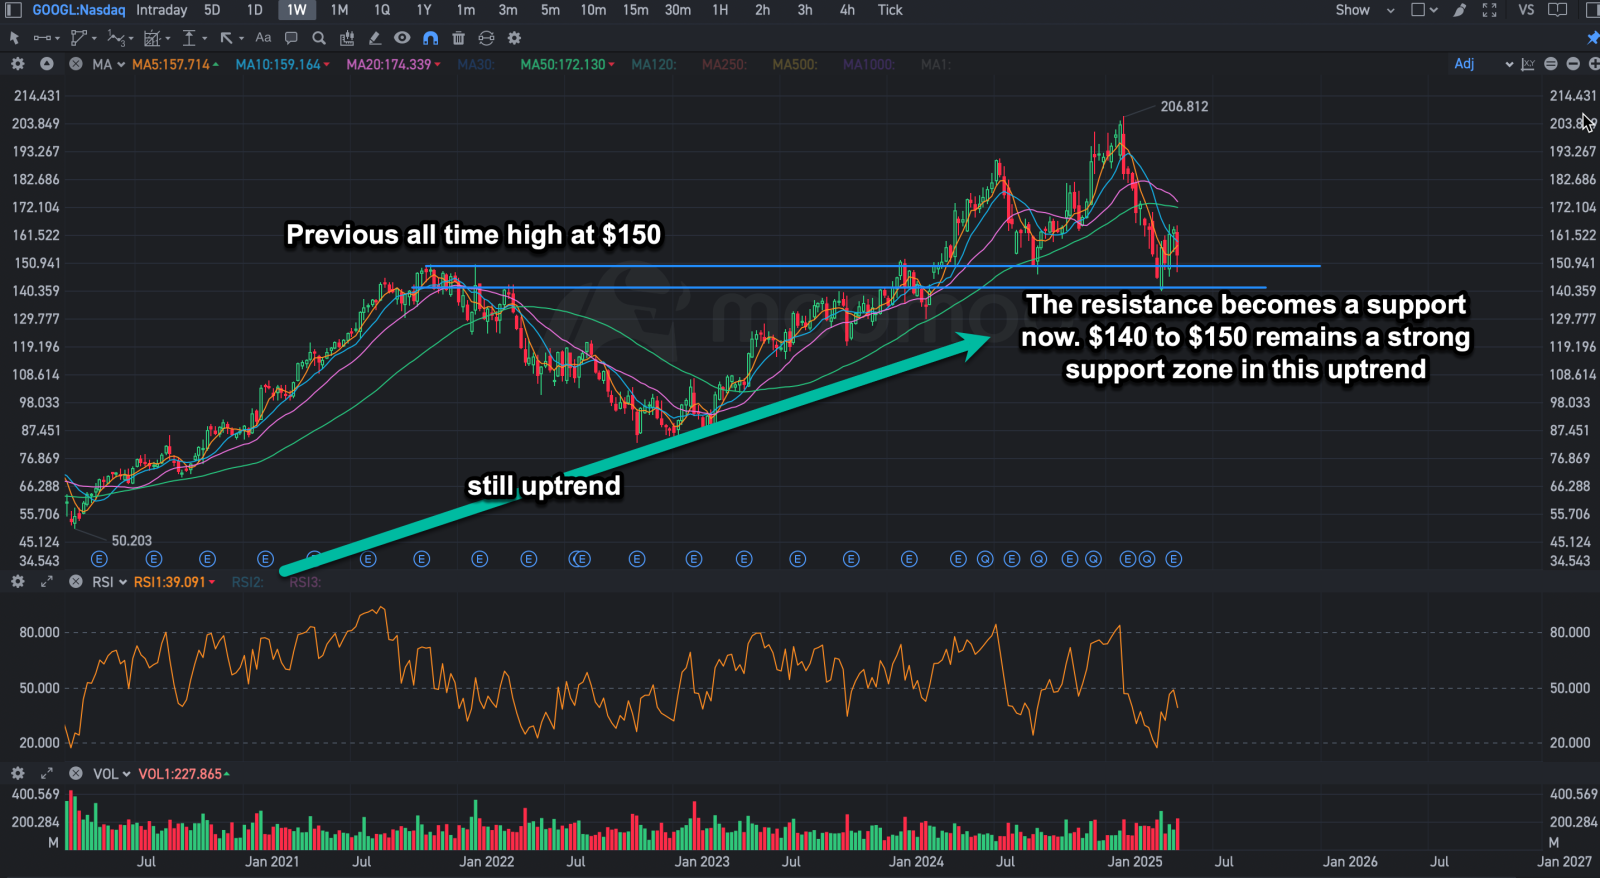The image size is (1600, 878).
Task: Click the VS compare button
Action: pos(1526,10)
